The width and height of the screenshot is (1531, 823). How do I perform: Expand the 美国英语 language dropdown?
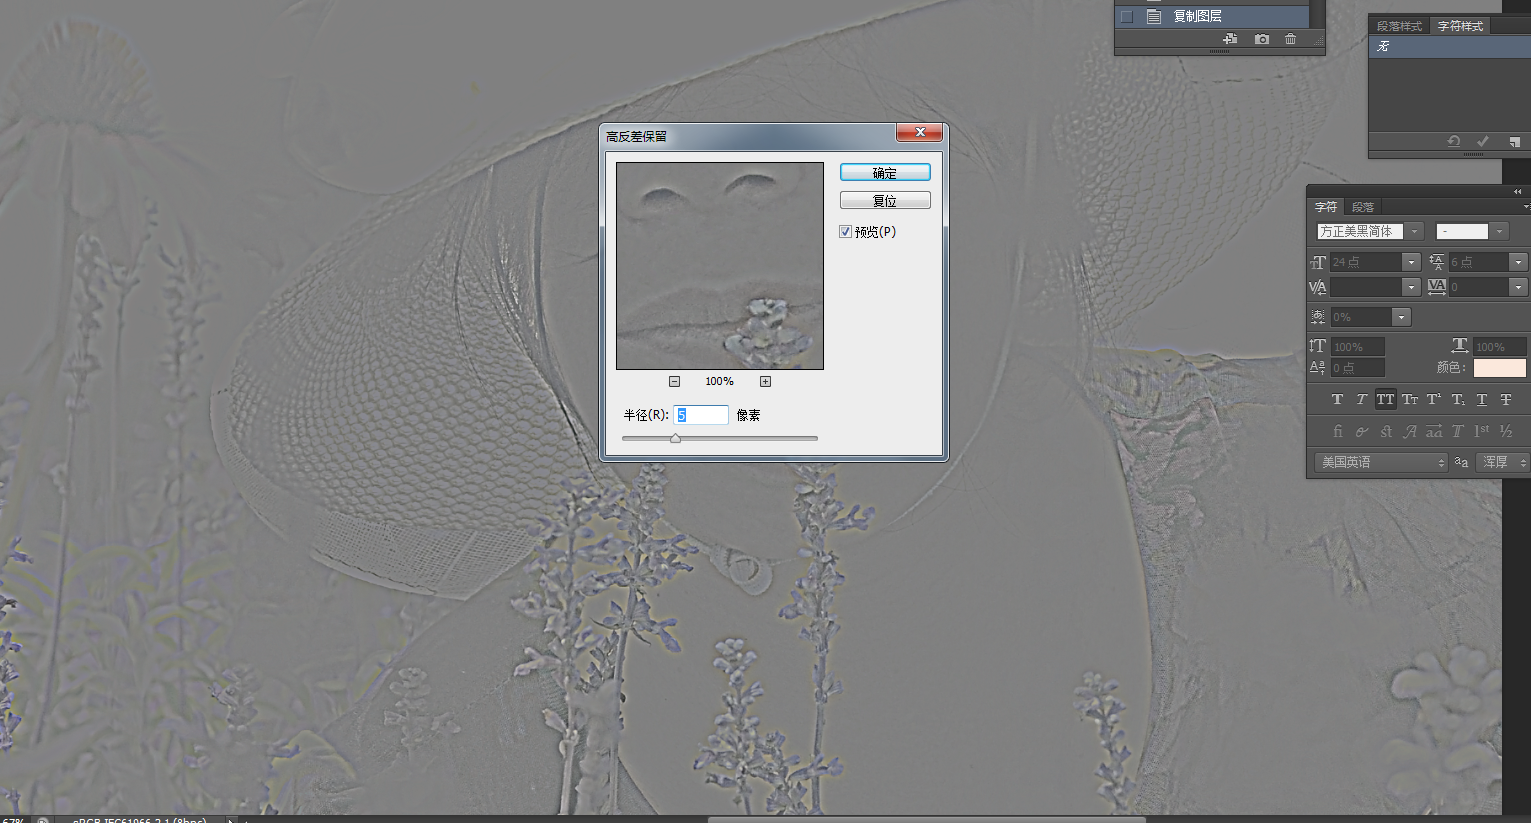click(x=1441, y=462)
